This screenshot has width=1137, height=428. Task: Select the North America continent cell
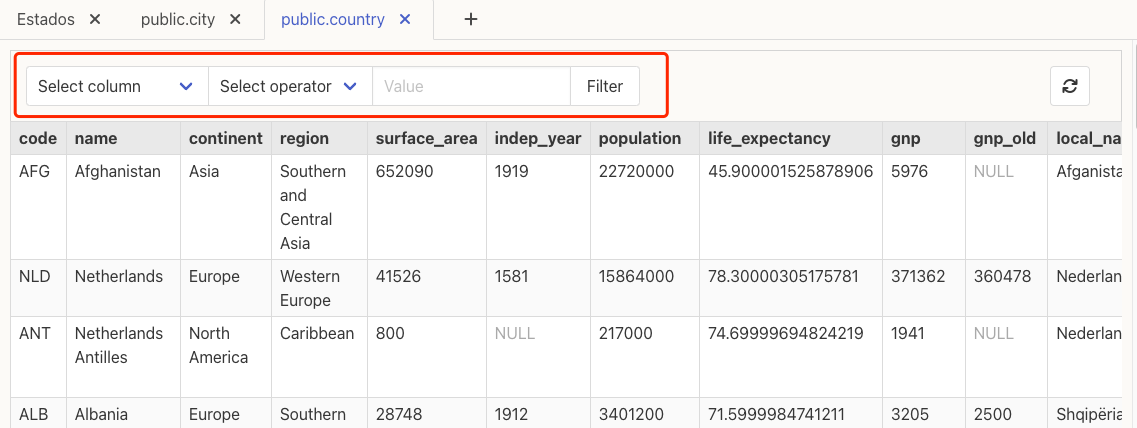pyautogui.click(x=226, y=357)
